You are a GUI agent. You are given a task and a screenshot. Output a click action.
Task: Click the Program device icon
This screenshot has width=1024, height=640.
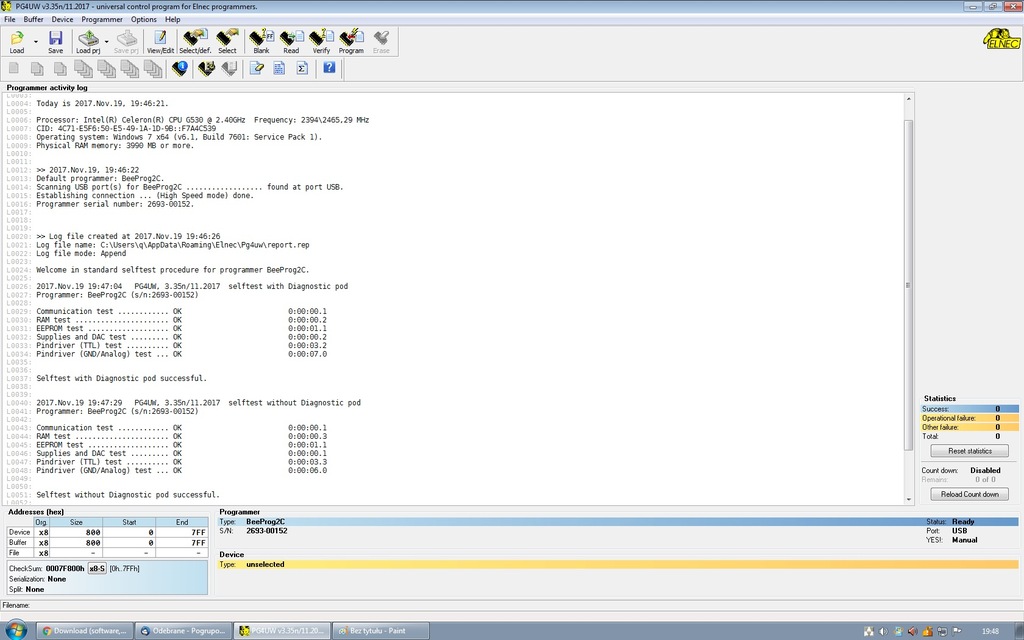[351, 42]
